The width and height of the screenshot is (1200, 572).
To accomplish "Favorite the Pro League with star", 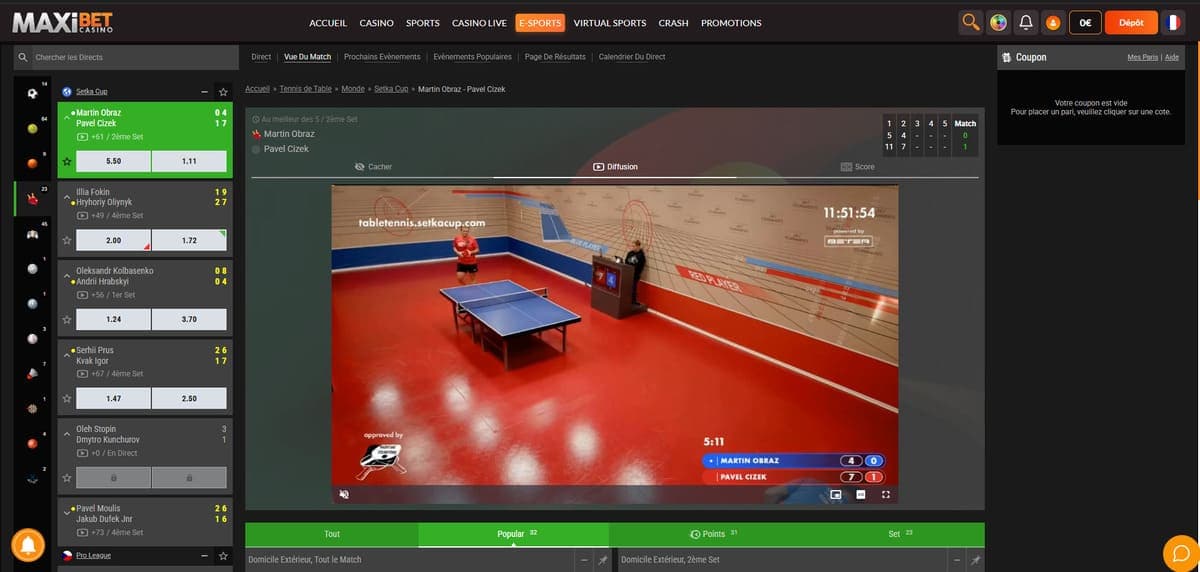I will click(223, 555).
